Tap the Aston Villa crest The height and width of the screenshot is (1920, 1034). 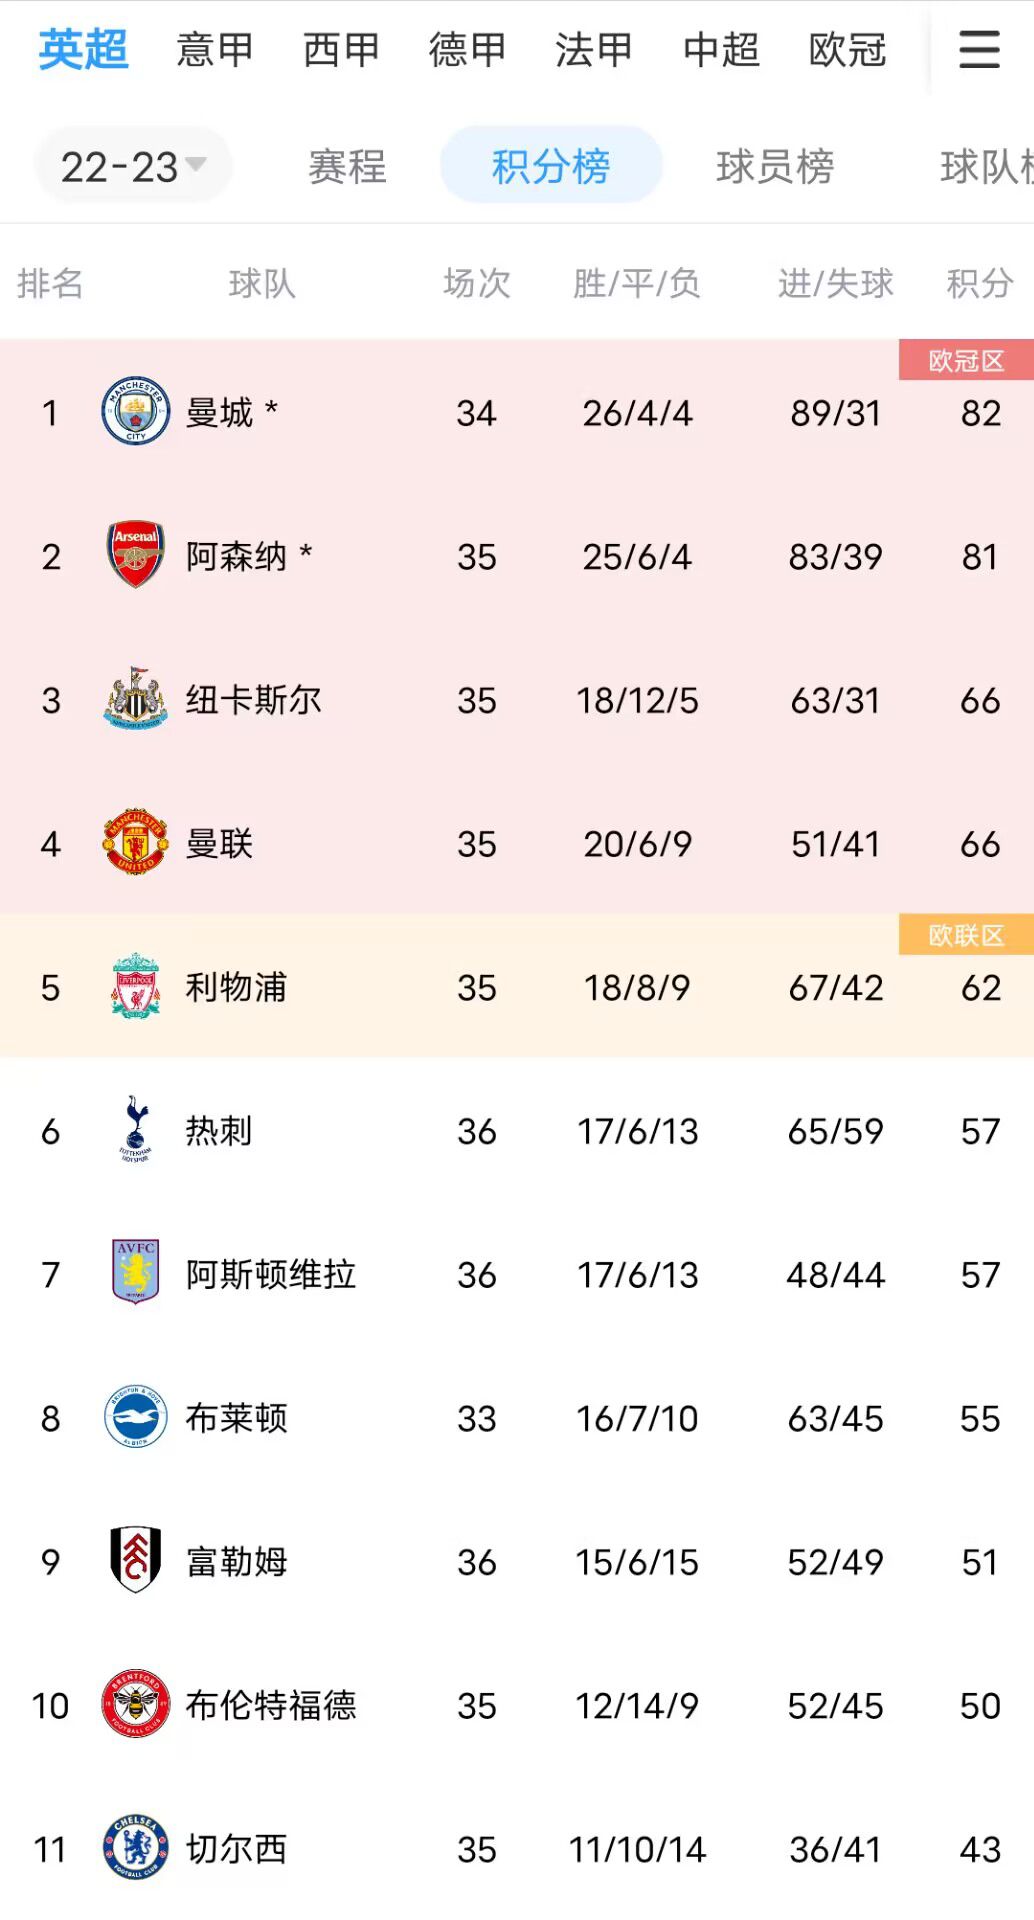(x=136, y=1272)
